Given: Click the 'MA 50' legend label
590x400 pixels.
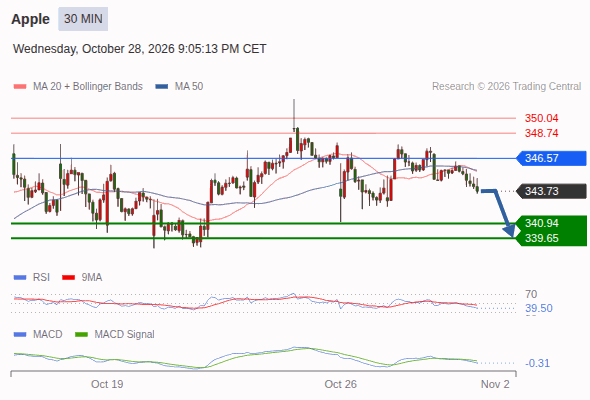Looking at the screenshot, I should click(189, 87).
